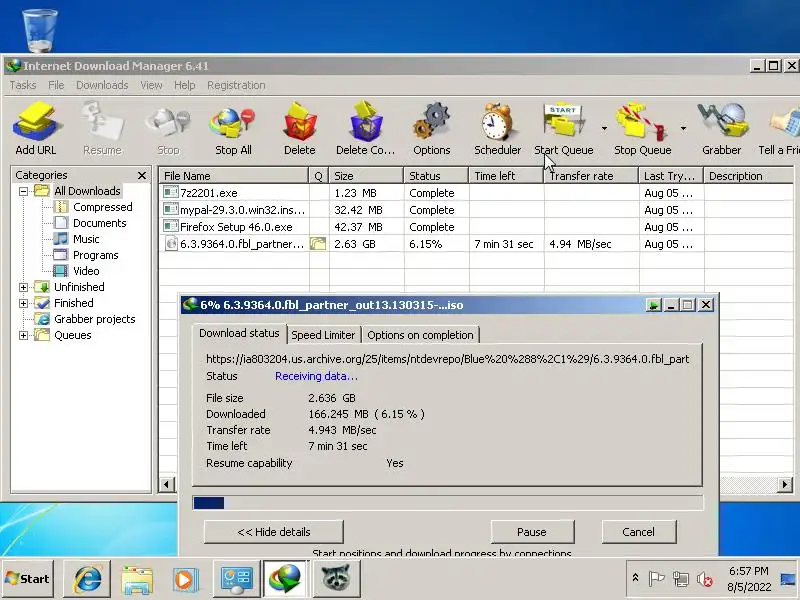The image size is (800, 600).
Task: Open the Windows Start menu
Action: click(28, 579)
